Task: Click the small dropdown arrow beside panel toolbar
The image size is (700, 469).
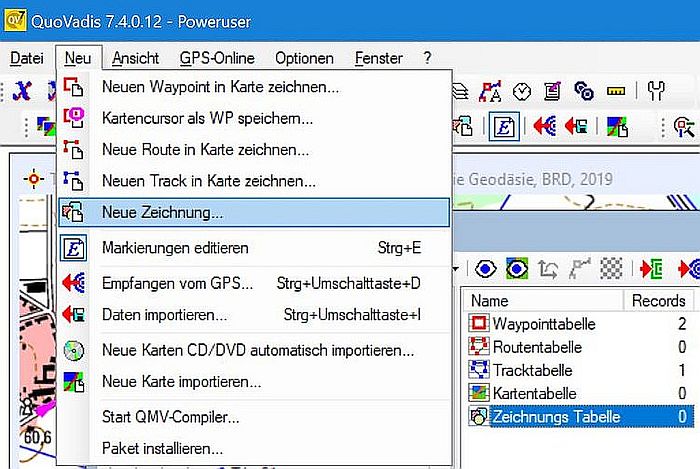Action: [x=456, y=269]
